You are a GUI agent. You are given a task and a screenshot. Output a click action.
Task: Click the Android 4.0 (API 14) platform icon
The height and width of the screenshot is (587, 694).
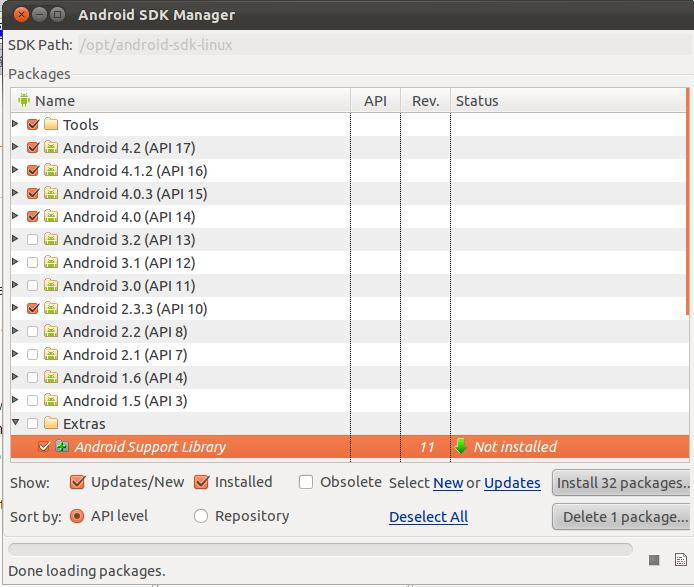coord(51,216)
